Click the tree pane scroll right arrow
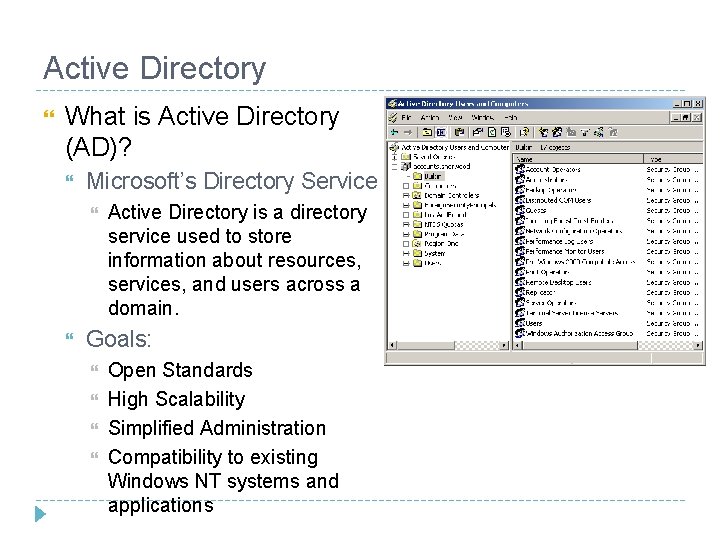 [505, 345]
